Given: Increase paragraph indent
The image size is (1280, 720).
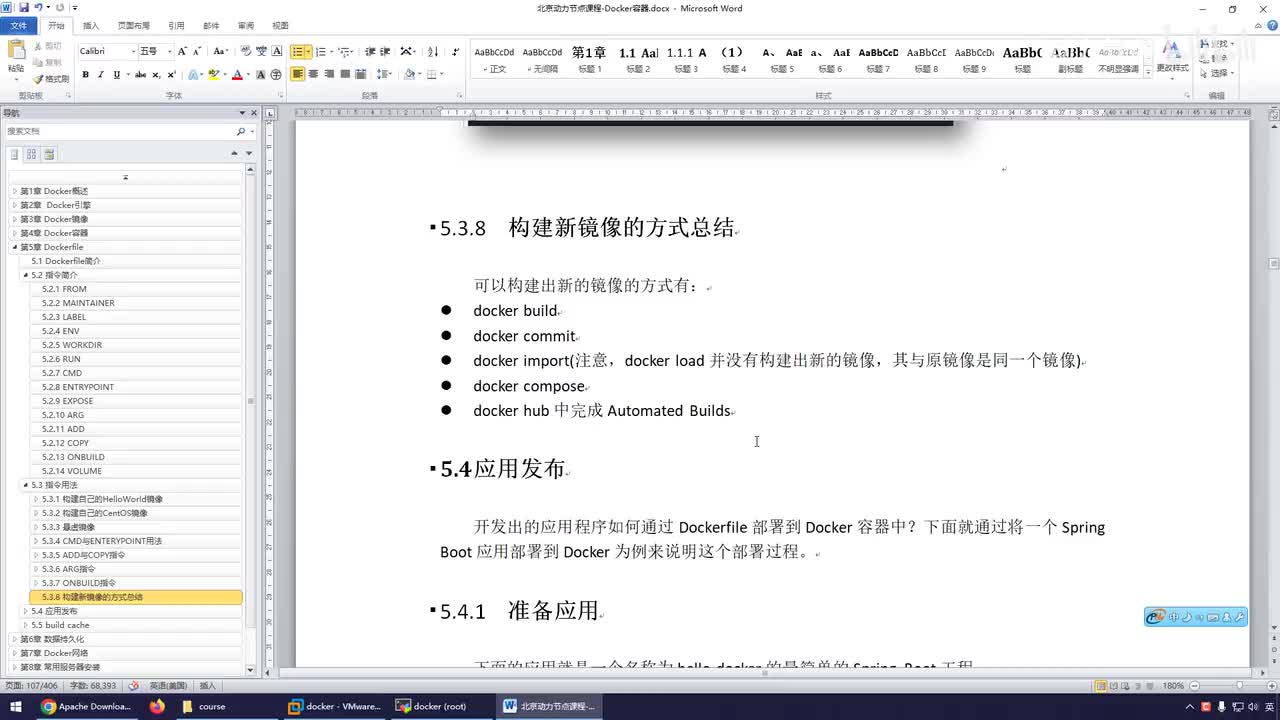Looking at the screenshot, I should point(385,51).
